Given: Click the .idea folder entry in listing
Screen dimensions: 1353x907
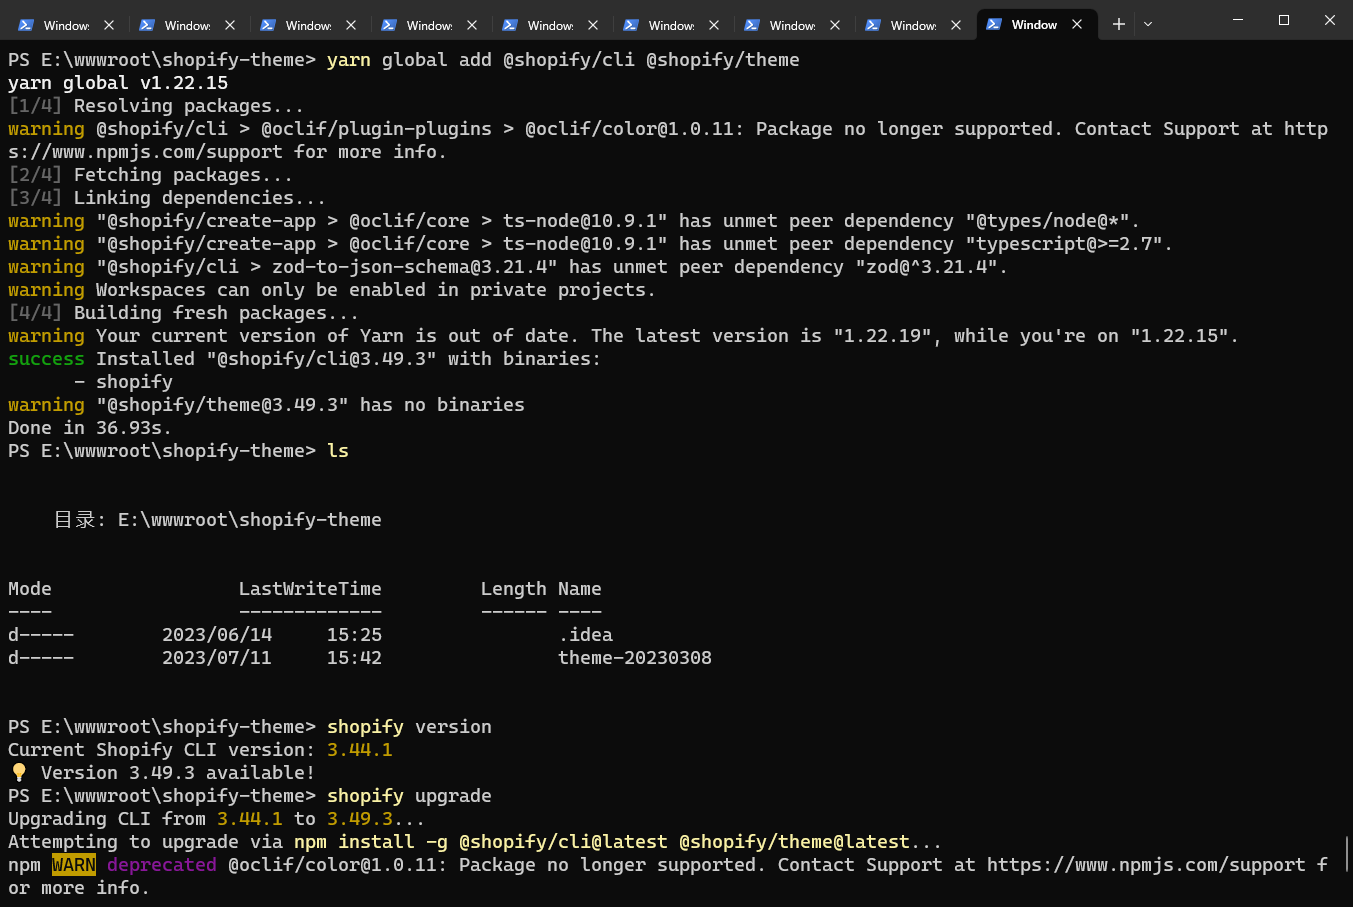Looking at the screenshot, I should point(585,635).
